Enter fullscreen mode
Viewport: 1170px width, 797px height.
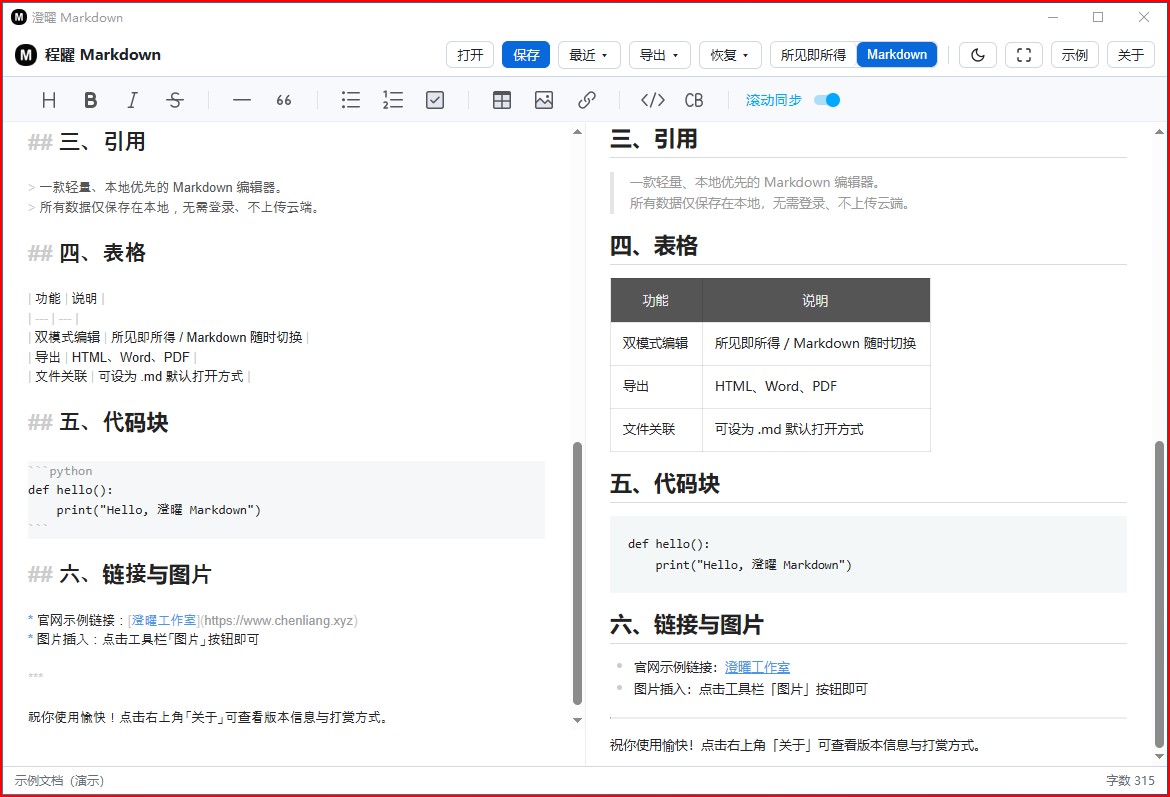(x=1024, y=54)
